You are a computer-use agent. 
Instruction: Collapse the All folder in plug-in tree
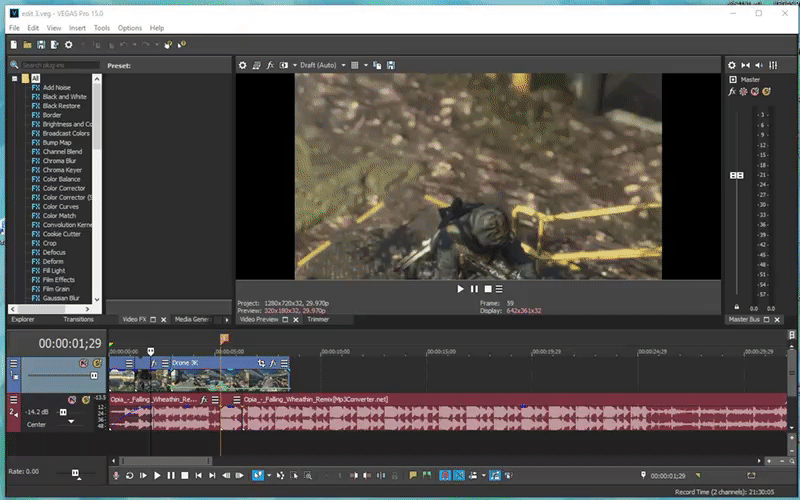(15, 79)
